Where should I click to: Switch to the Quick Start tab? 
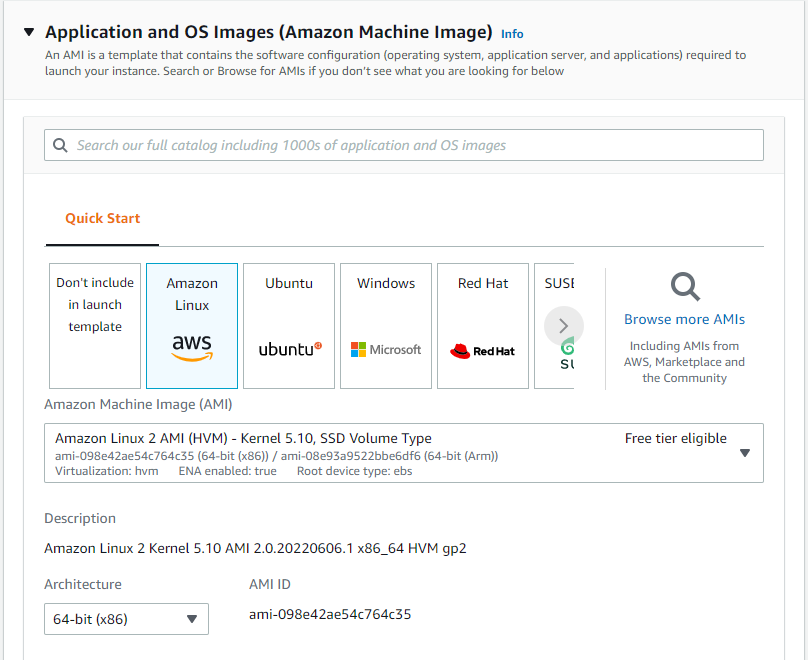pos(103,218)
